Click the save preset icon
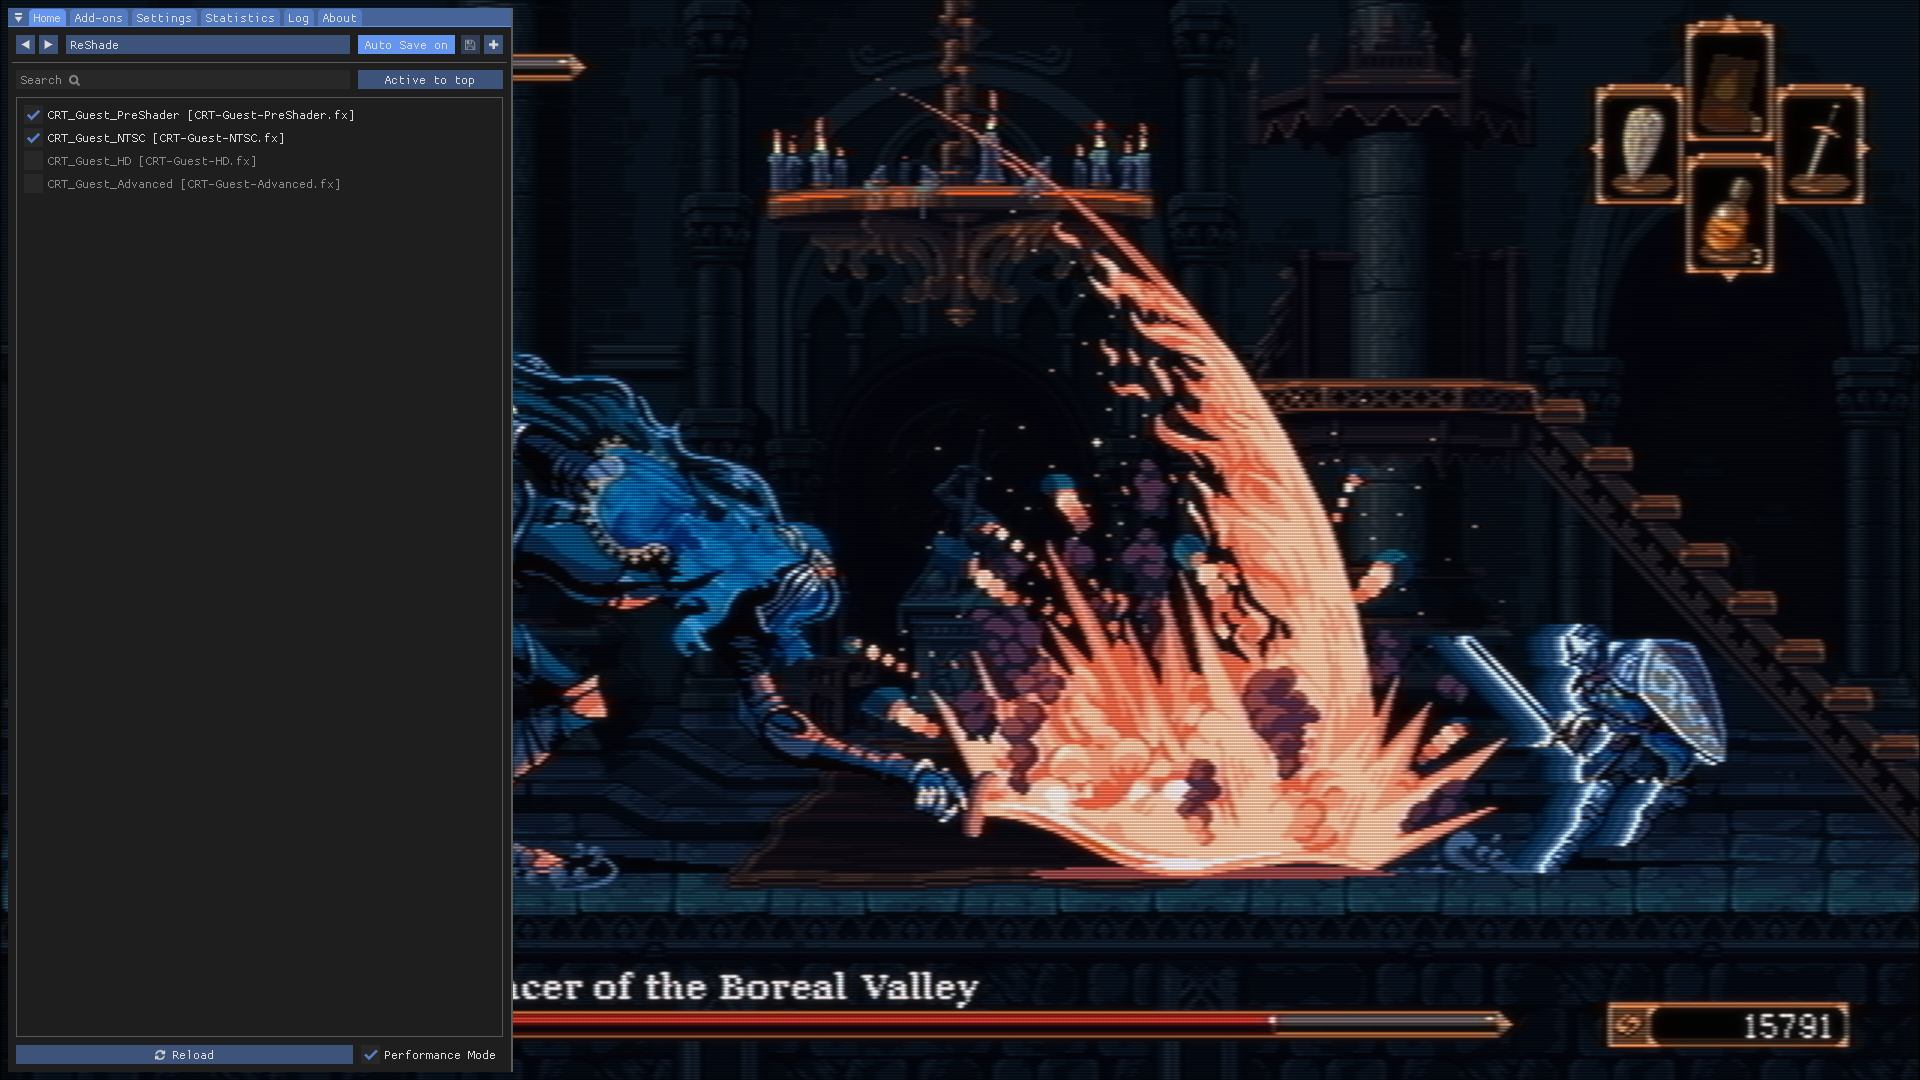This screenshot has height=1080, width=1920. [x=469, y=44]
